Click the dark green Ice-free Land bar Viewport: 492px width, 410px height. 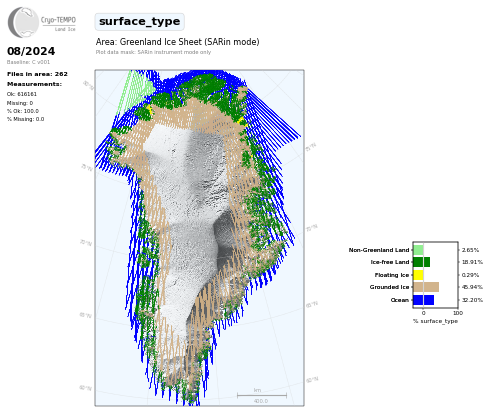click(421, 262)
